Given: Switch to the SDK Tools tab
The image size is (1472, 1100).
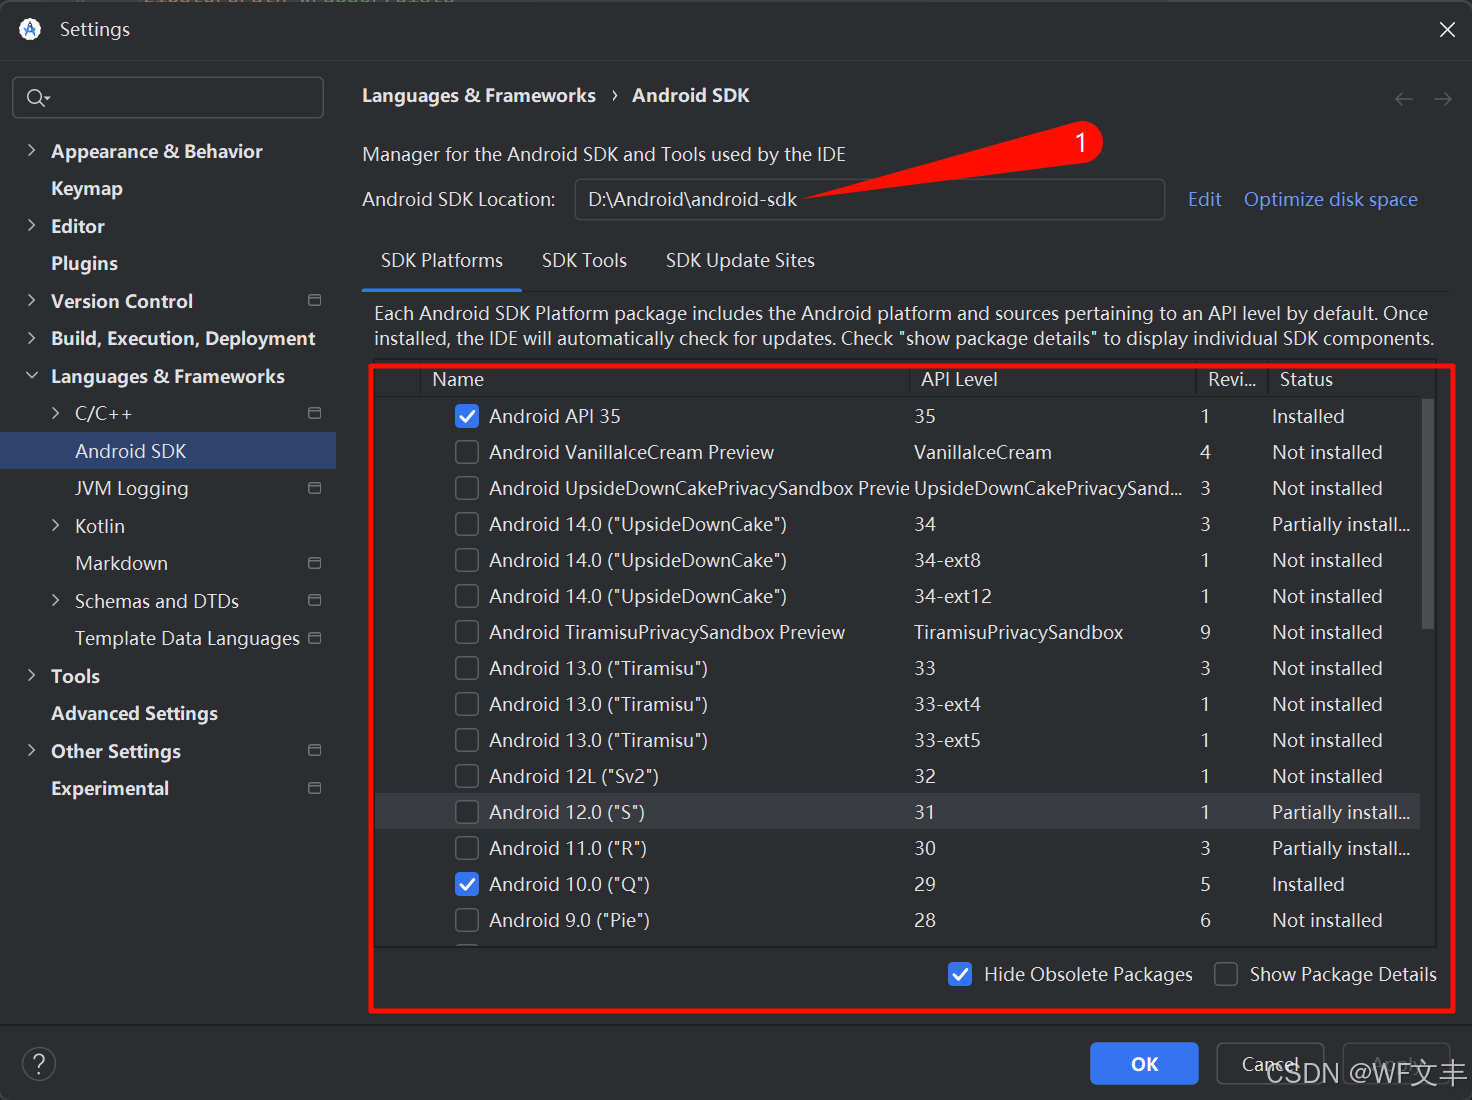Looking at the screenshot, I should coord(584,261).
